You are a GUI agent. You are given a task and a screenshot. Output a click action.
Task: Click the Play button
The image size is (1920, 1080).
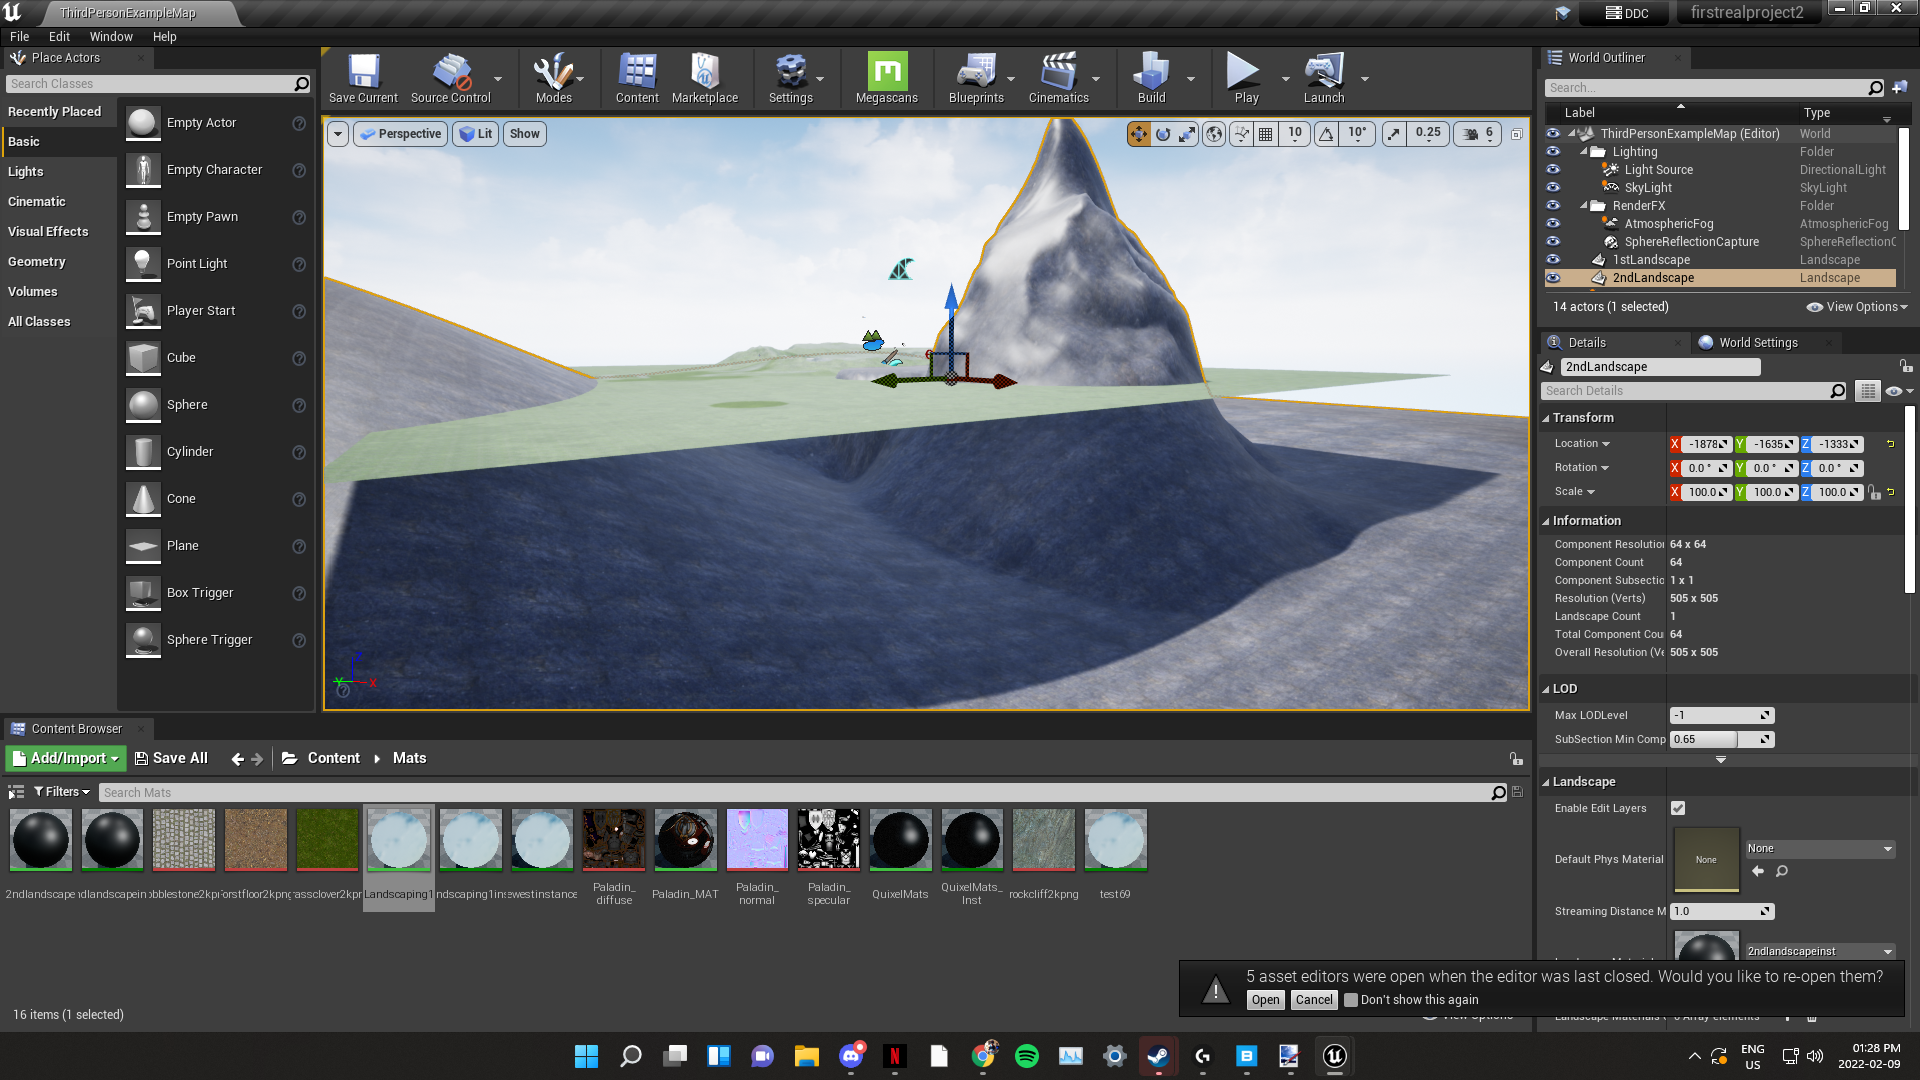pyautogui.click(x=1246, y=78)
